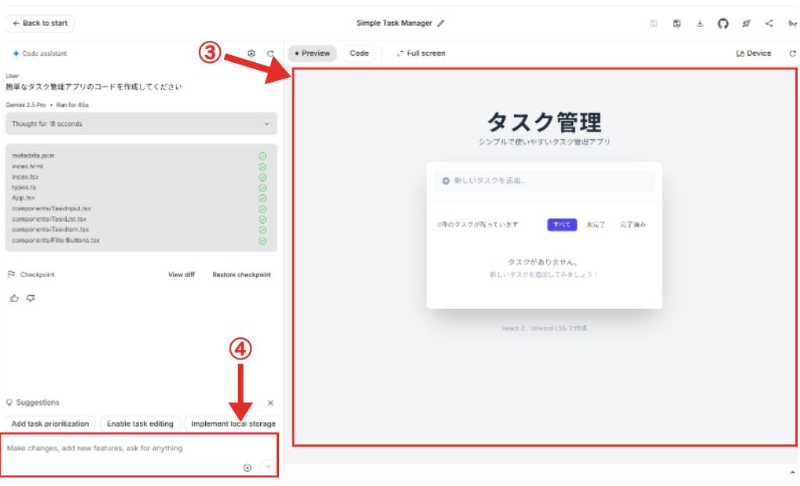Open the metadata.json file entry
Screen dimensions: 800x486
coord(33,156)
